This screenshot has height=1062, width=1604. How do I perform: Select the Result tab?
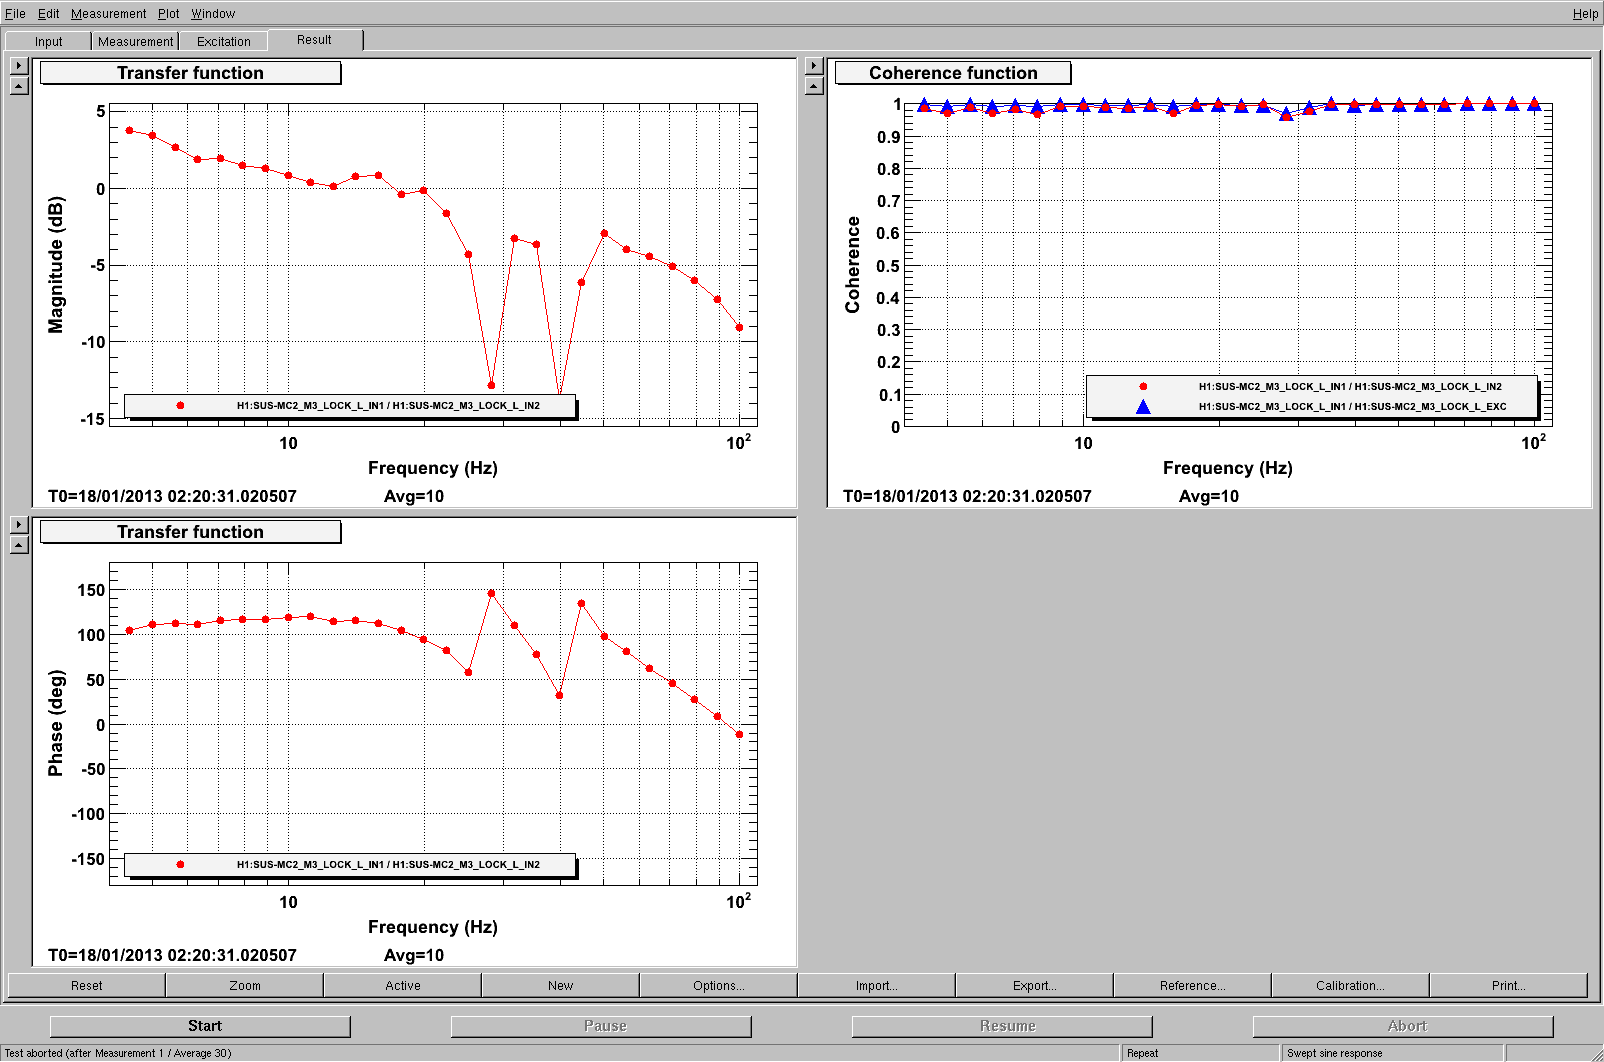click(x=314, y=40)
